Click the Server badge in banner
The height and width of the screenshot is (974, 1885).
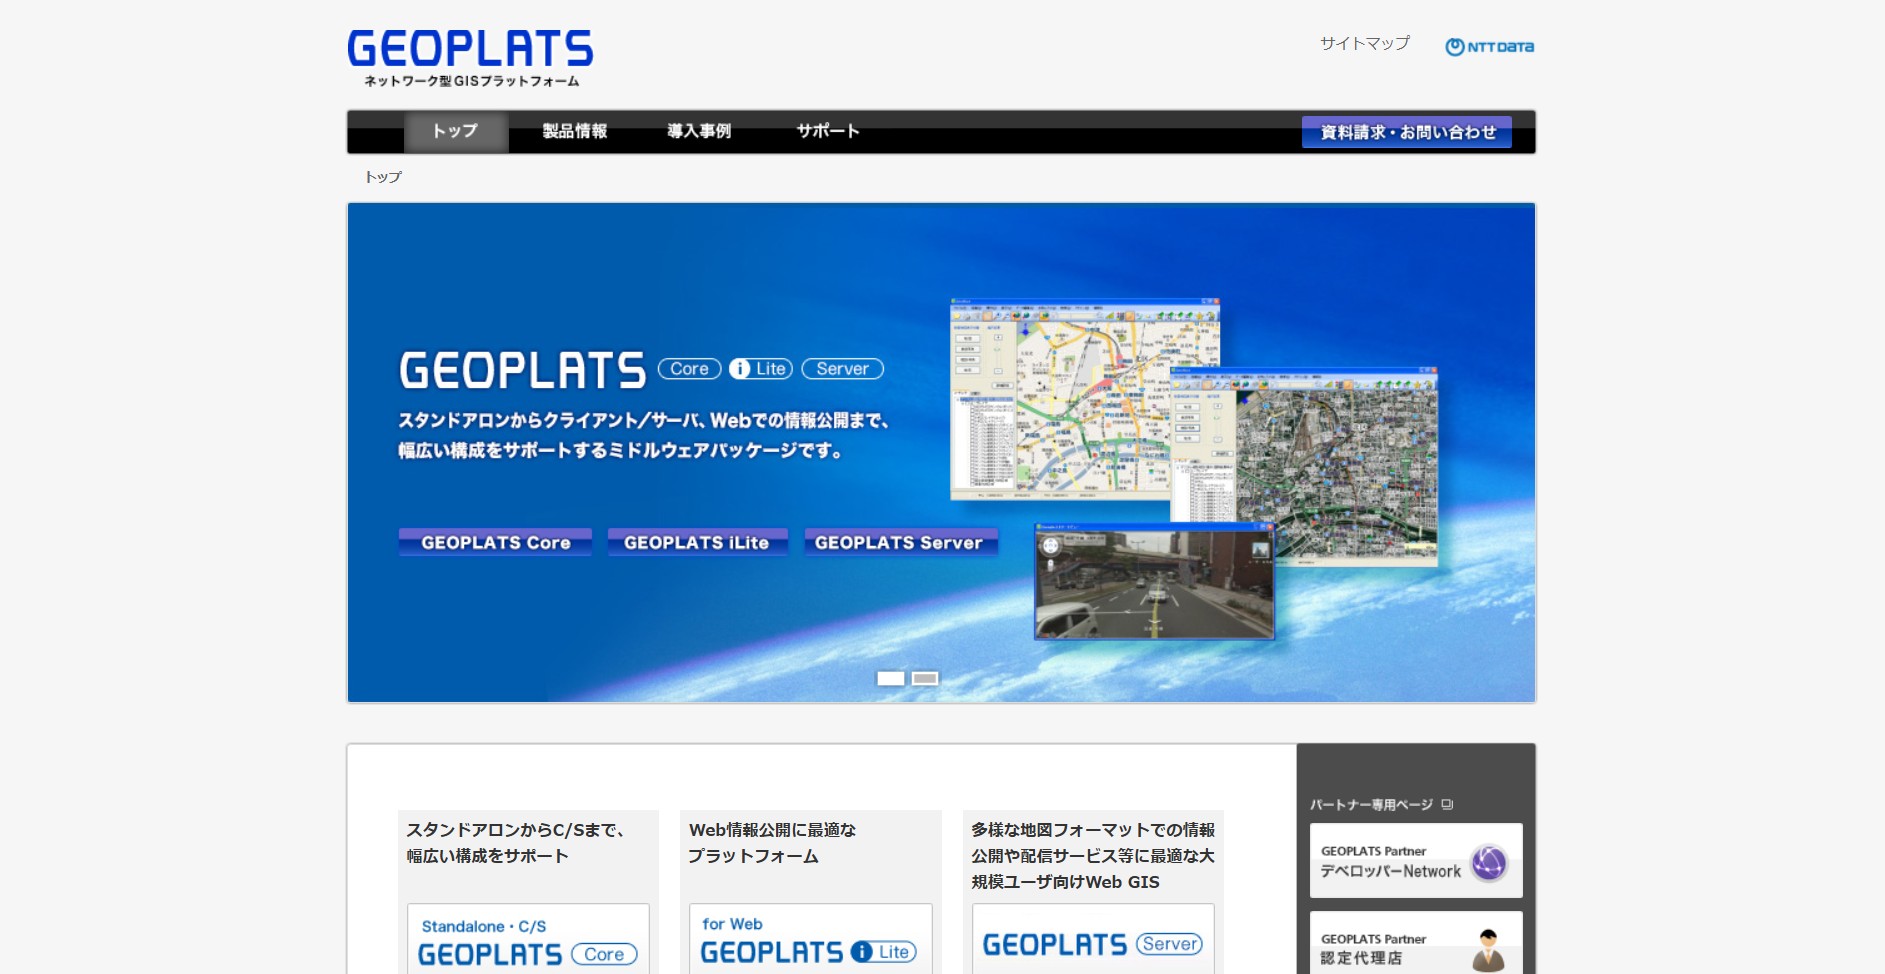pyautogui.click(x=842, y=369)
